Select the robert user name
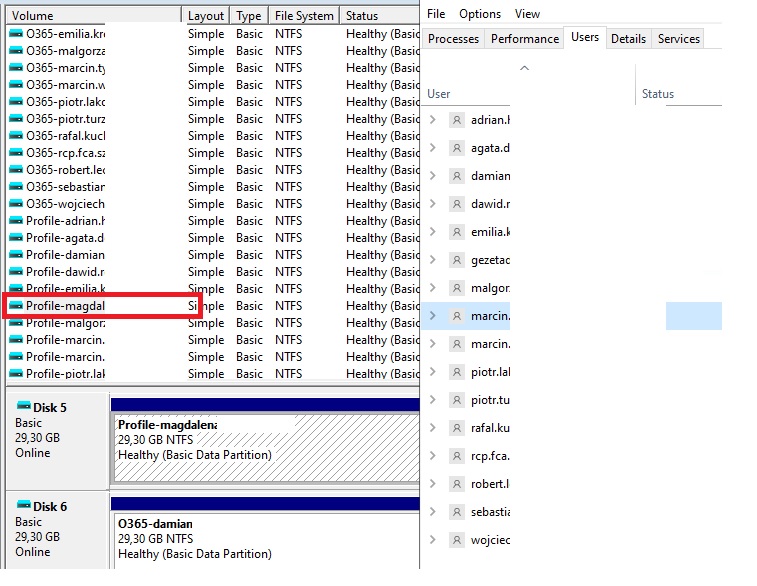 click(x=490, y=484)
